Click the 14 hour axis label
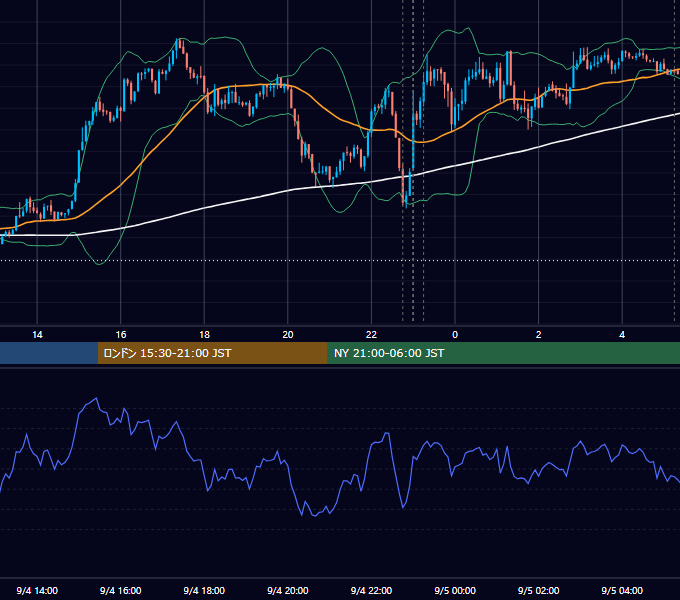Image resolution: width=680 pixels, height=600 pixels. (37, 335)
